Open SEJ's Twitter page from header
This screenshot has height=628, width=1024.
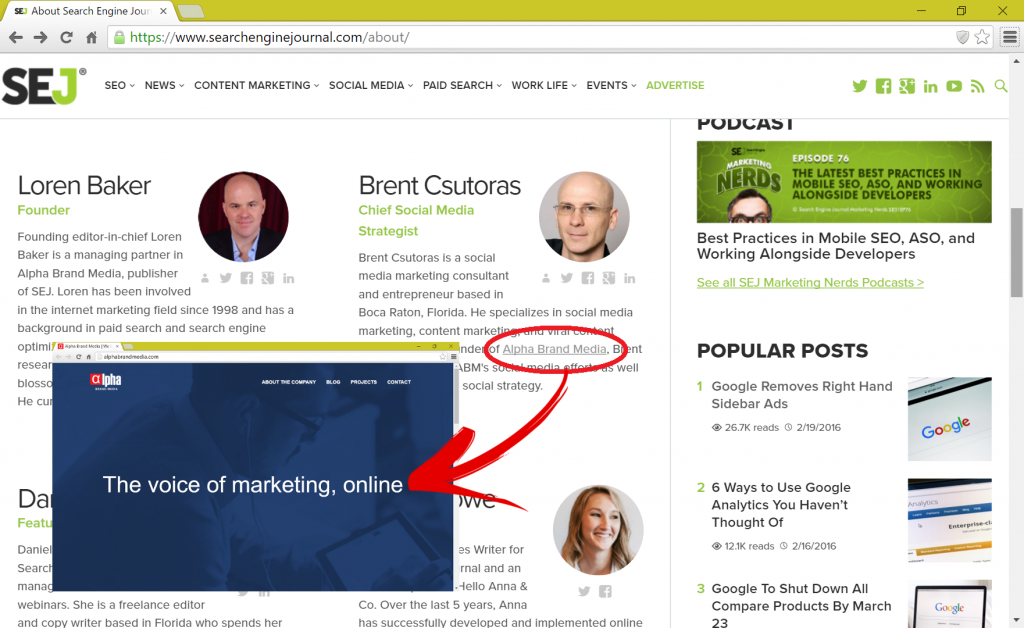[x=859, y=86]
